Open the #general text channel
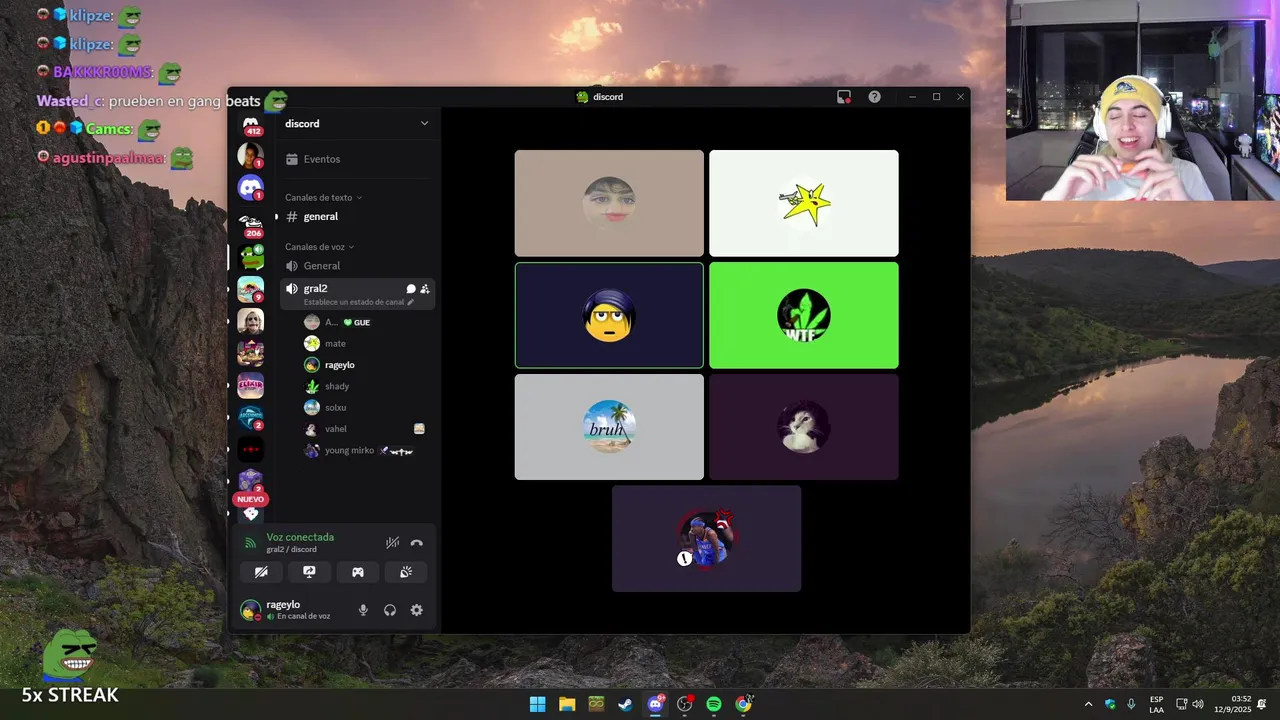 (x=357, y=217)
